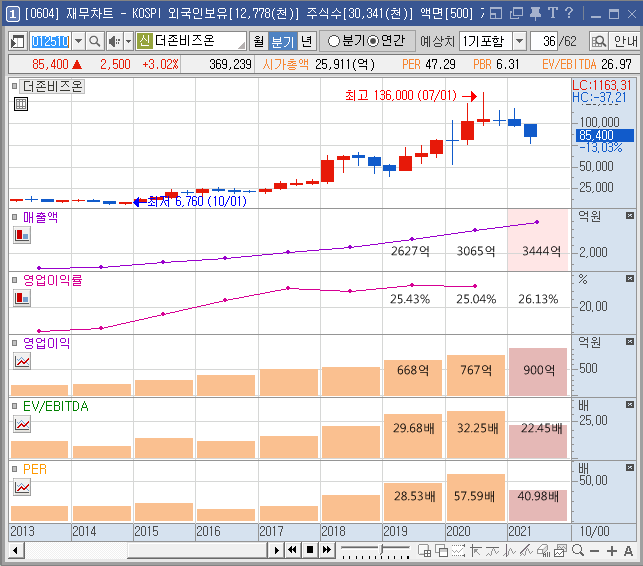The image size is (643, 566).
Task: Click the horizontal scrollbar right arrow
Action: click(276, 550)
